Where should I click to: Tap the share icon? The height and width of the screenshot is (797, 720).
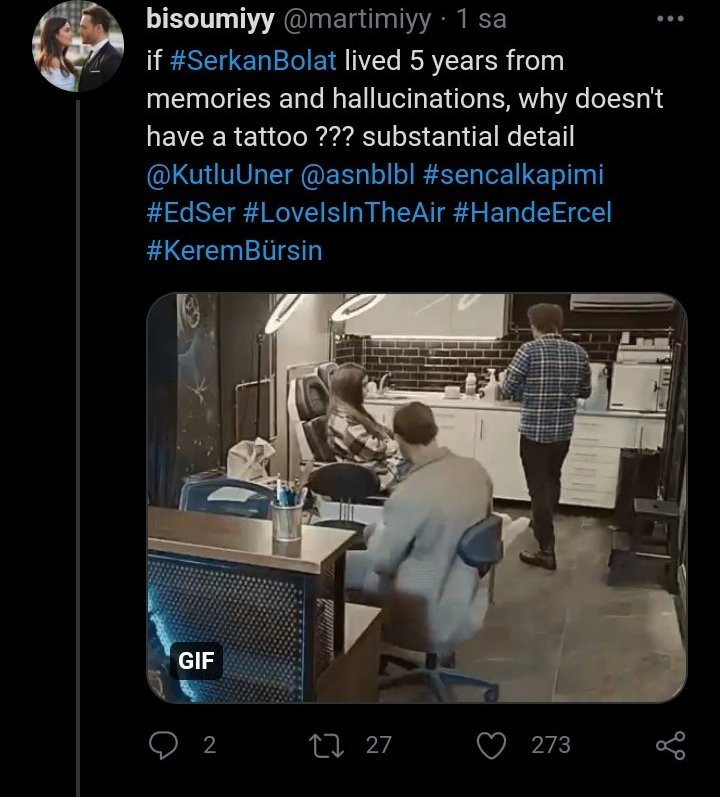point(669,744)
